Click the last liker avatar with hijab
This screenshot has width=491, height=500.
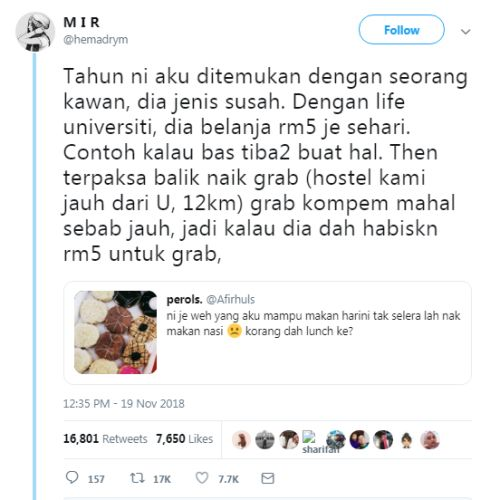[430, 440]
